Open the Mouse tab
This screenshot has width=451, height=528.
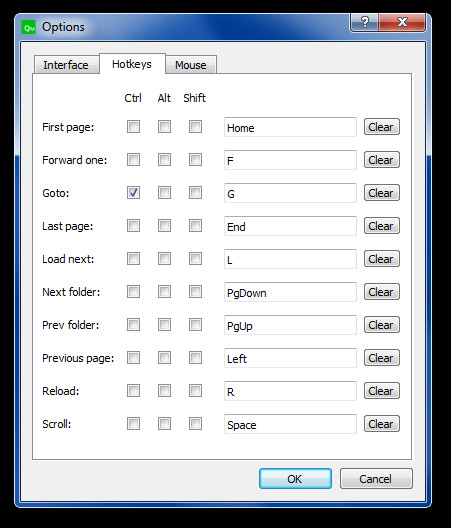(191, 65)
